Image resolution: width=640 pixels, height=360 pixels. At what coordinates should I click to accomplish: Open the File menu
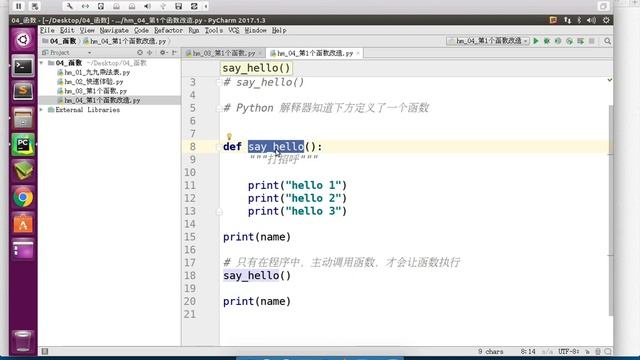coord(47,31)
